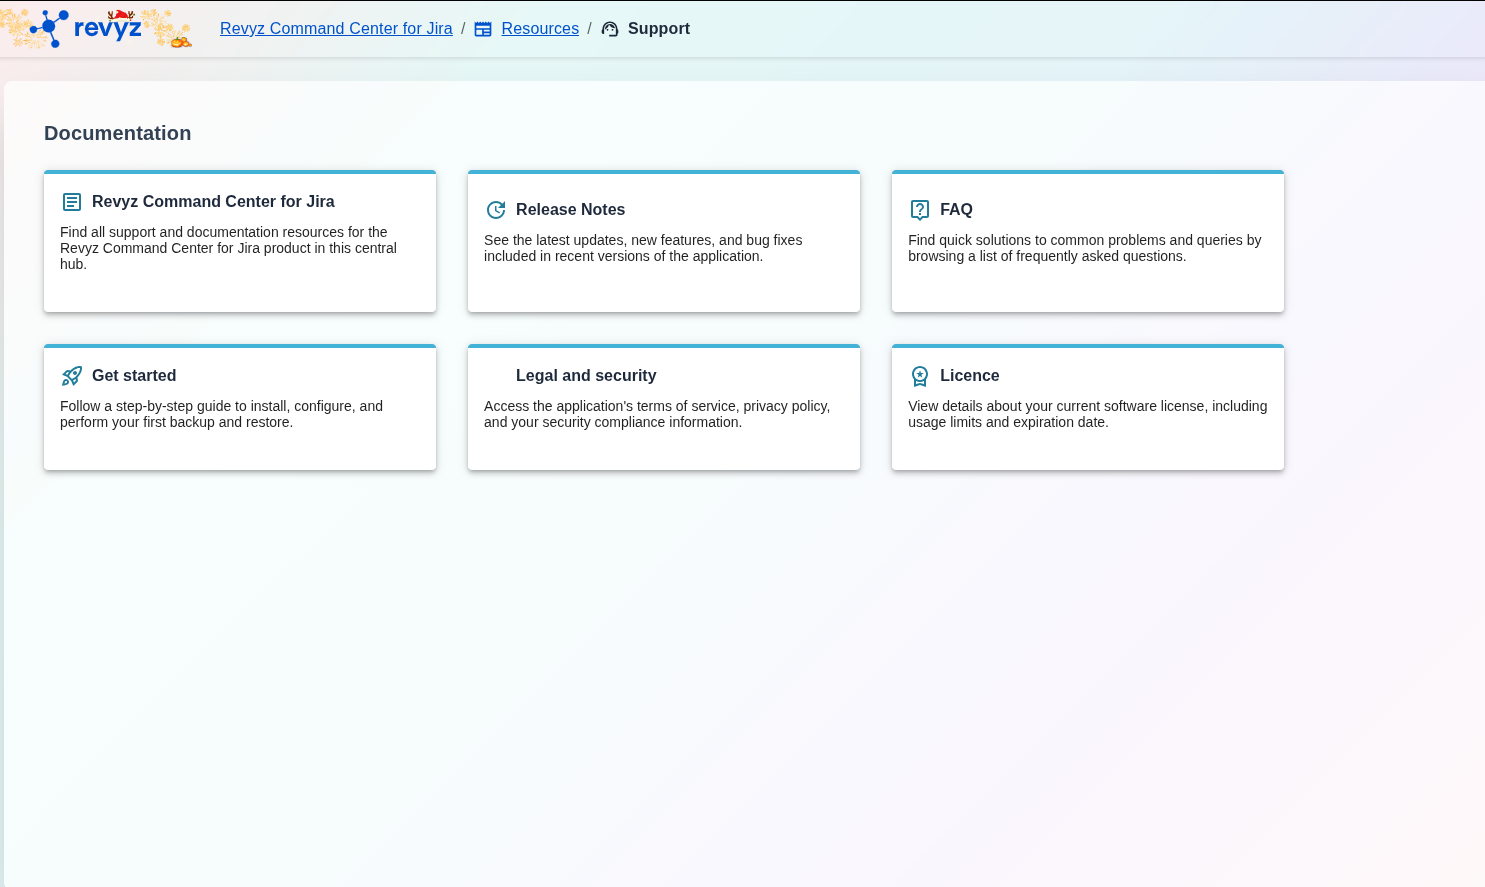Click the FAQ question mark icon
1485x887 pixels.
coord(920,210)
